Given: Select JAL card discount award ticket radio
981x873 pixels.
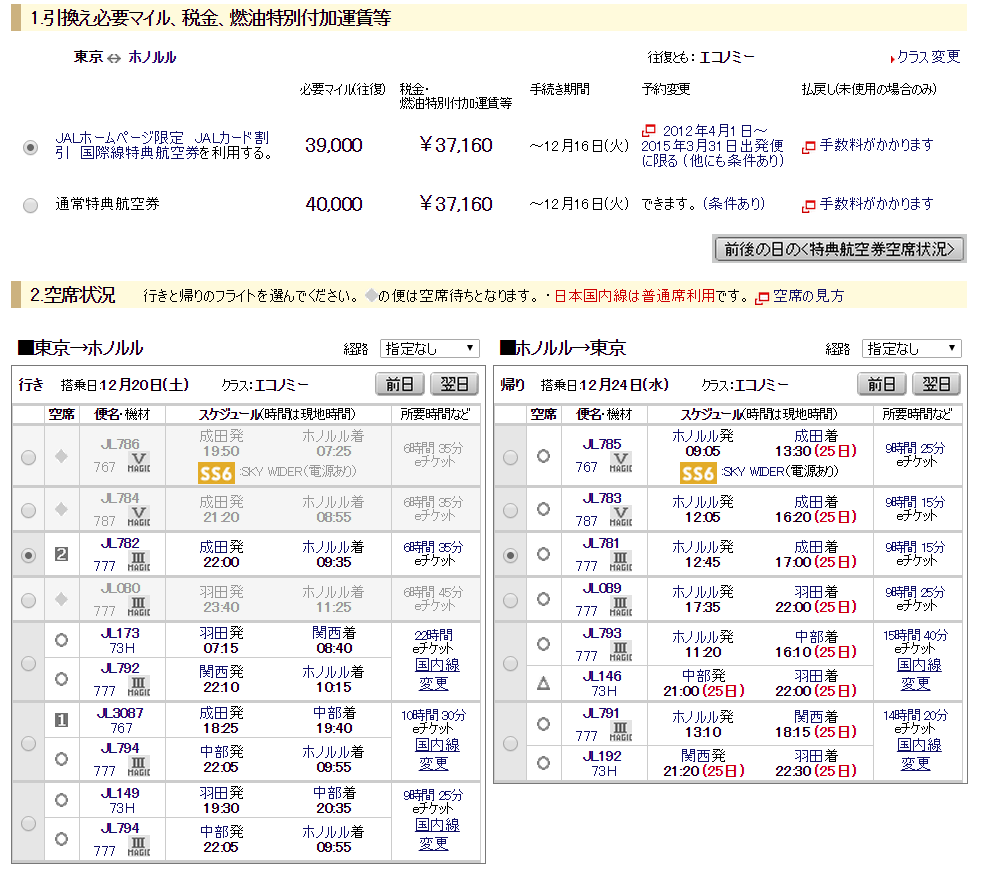Looking at the screenshot, I should pyautogui.click(x=30, y=148).
